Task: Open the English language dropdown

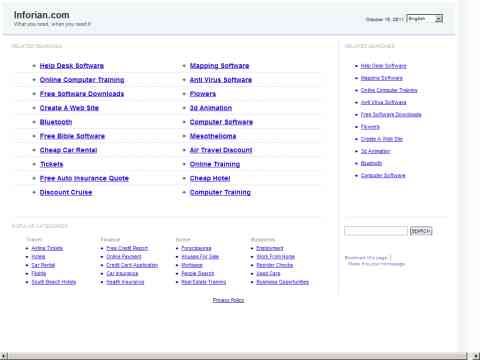Action: pyautogui.click(x=425, y=19)
